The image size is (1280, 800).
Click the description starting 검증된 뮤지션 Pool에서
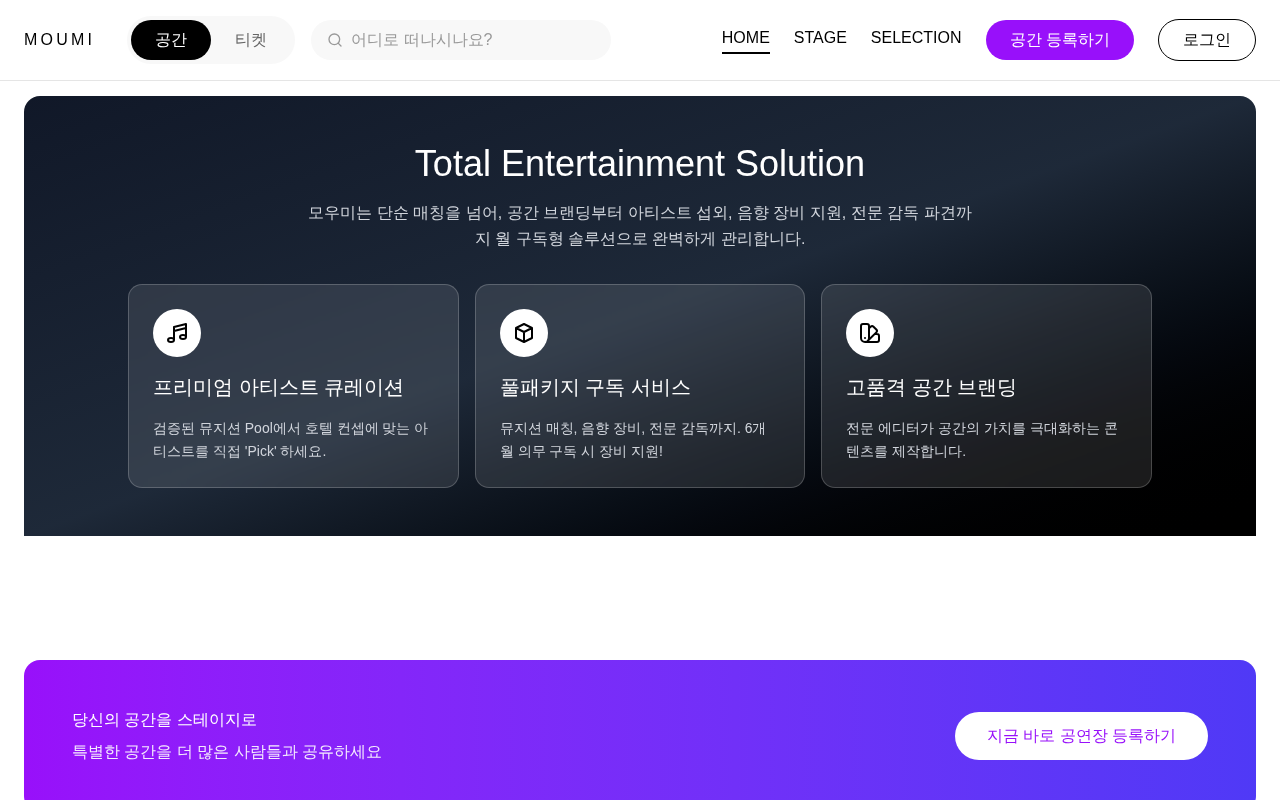293,440
